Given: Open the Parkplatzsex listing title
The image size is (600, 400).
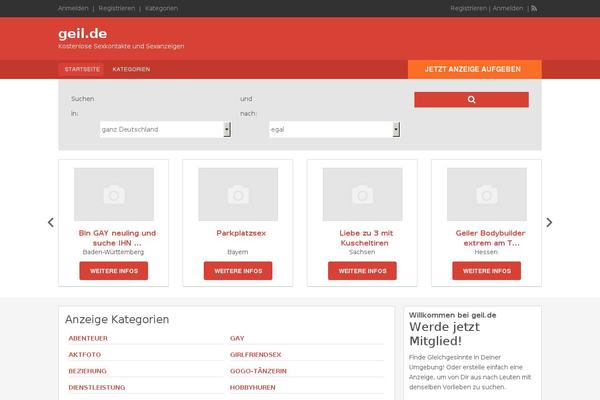Looking at the screenshot, I should click(x=241, y=233).
